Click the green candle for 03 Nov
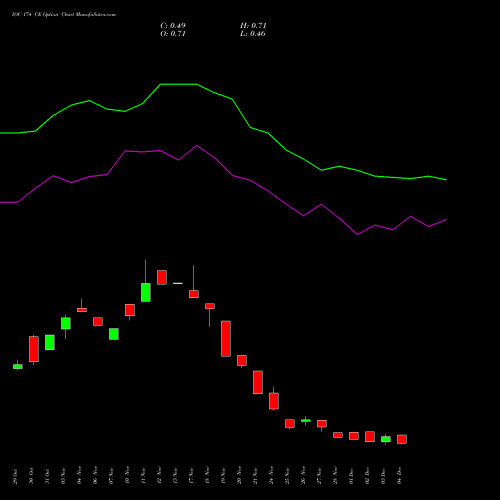Screen dimensions: 500x500 pyautogui.click(x=66, y=323)
